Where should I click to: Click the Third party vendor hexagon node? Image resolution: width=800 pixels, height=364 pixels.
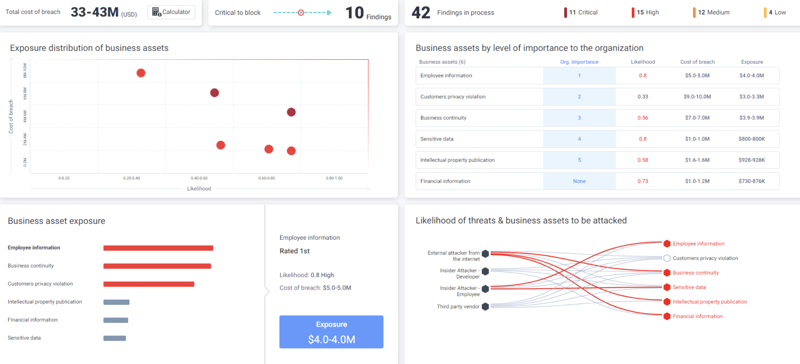[x=485, y=306]
